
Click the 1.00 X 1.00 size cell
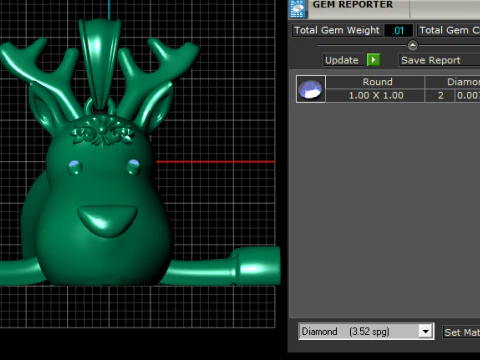pyautogui.click(x=375, y=96)
